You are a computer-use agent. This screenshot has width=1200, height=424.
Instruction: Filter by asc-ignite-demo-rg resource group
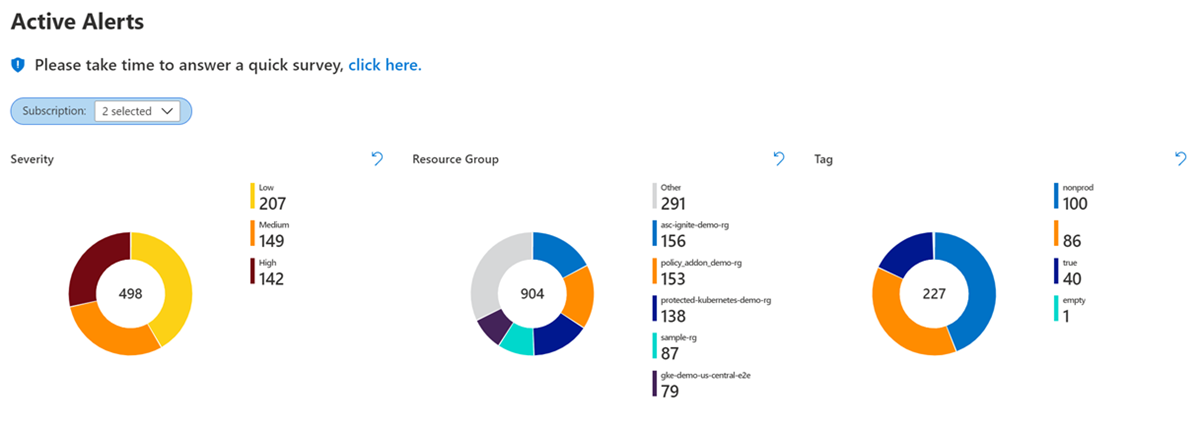pos(695,234)
